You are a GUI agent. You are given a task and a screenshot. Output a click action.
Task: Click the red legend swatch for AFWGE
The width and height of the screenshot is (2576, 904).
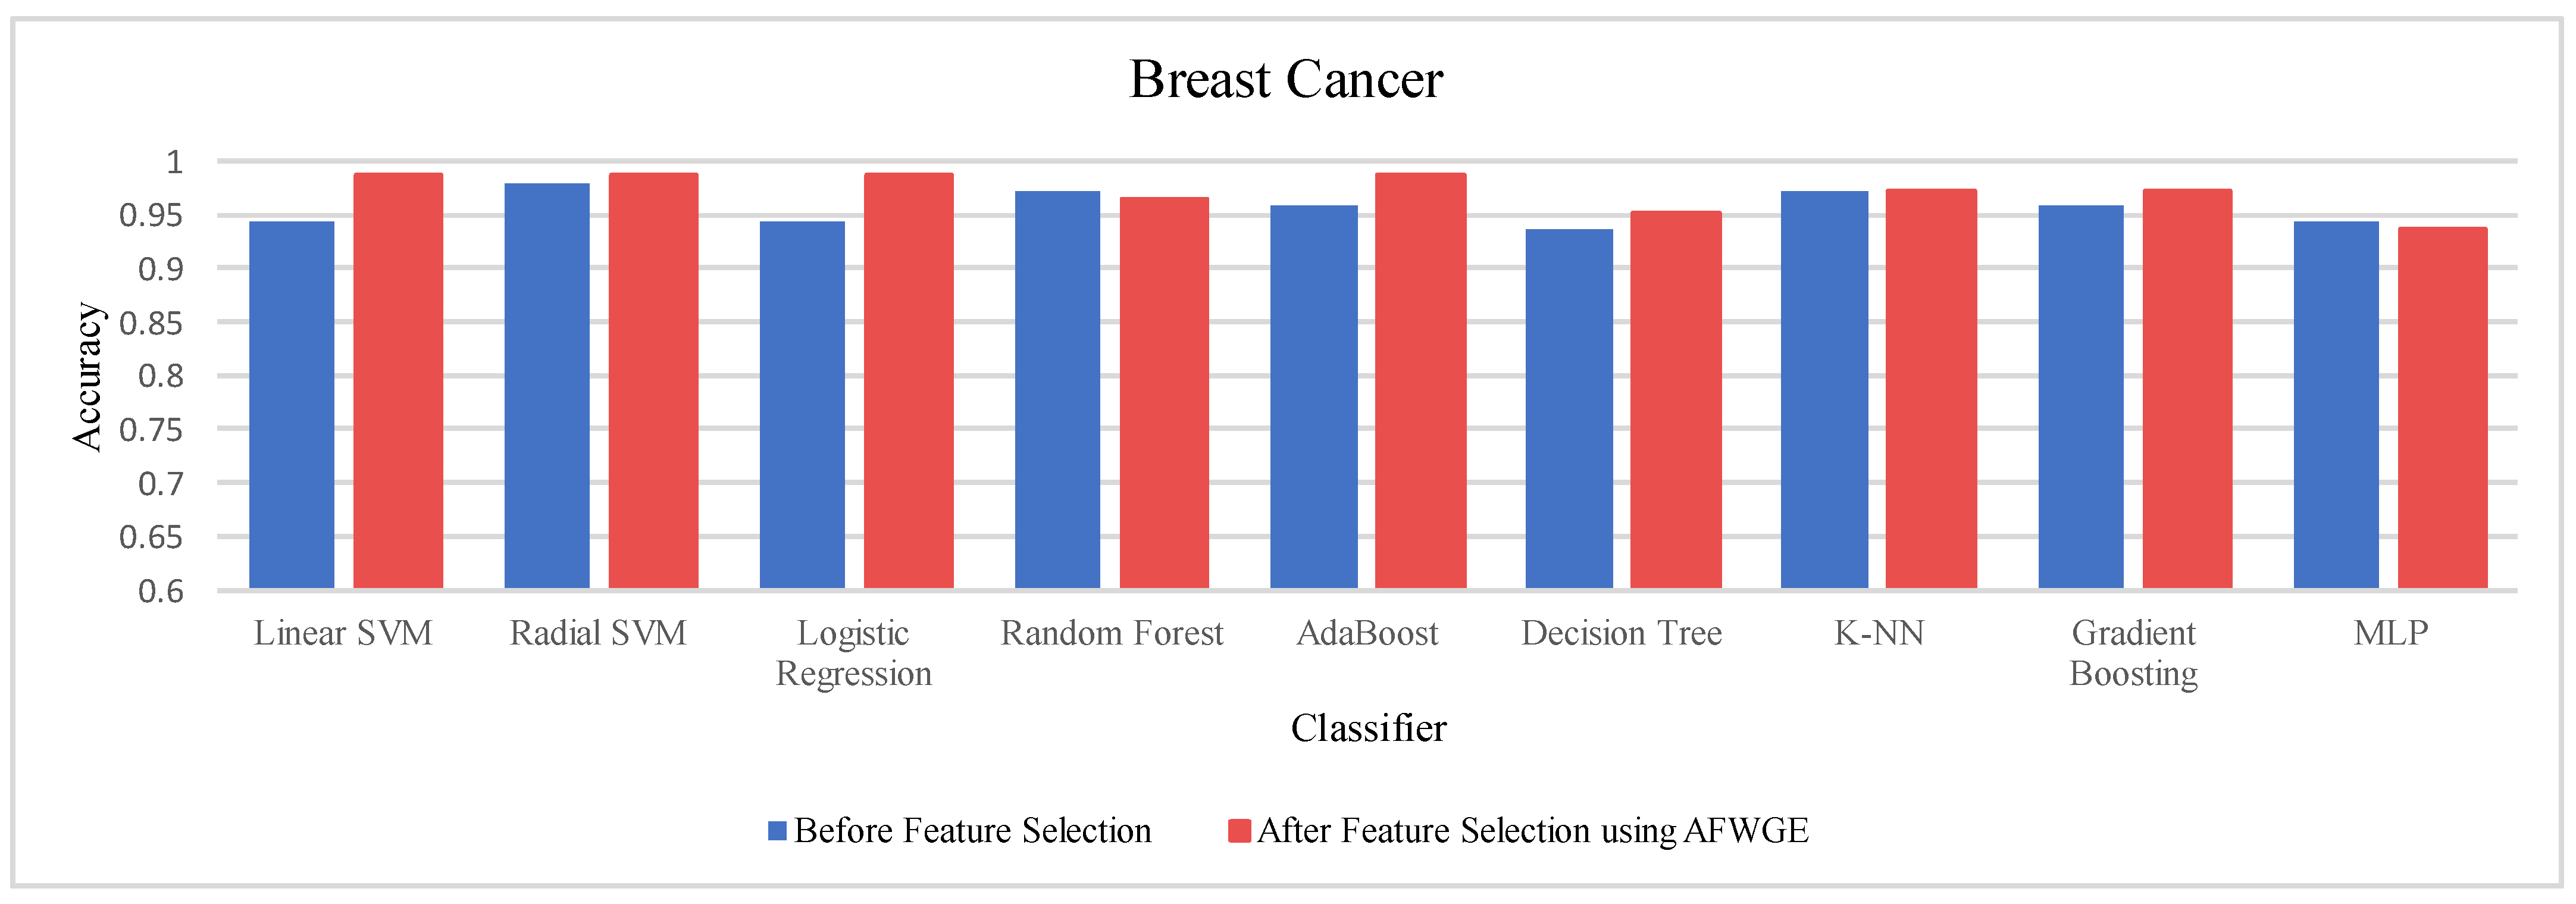tap(1239, 830)
